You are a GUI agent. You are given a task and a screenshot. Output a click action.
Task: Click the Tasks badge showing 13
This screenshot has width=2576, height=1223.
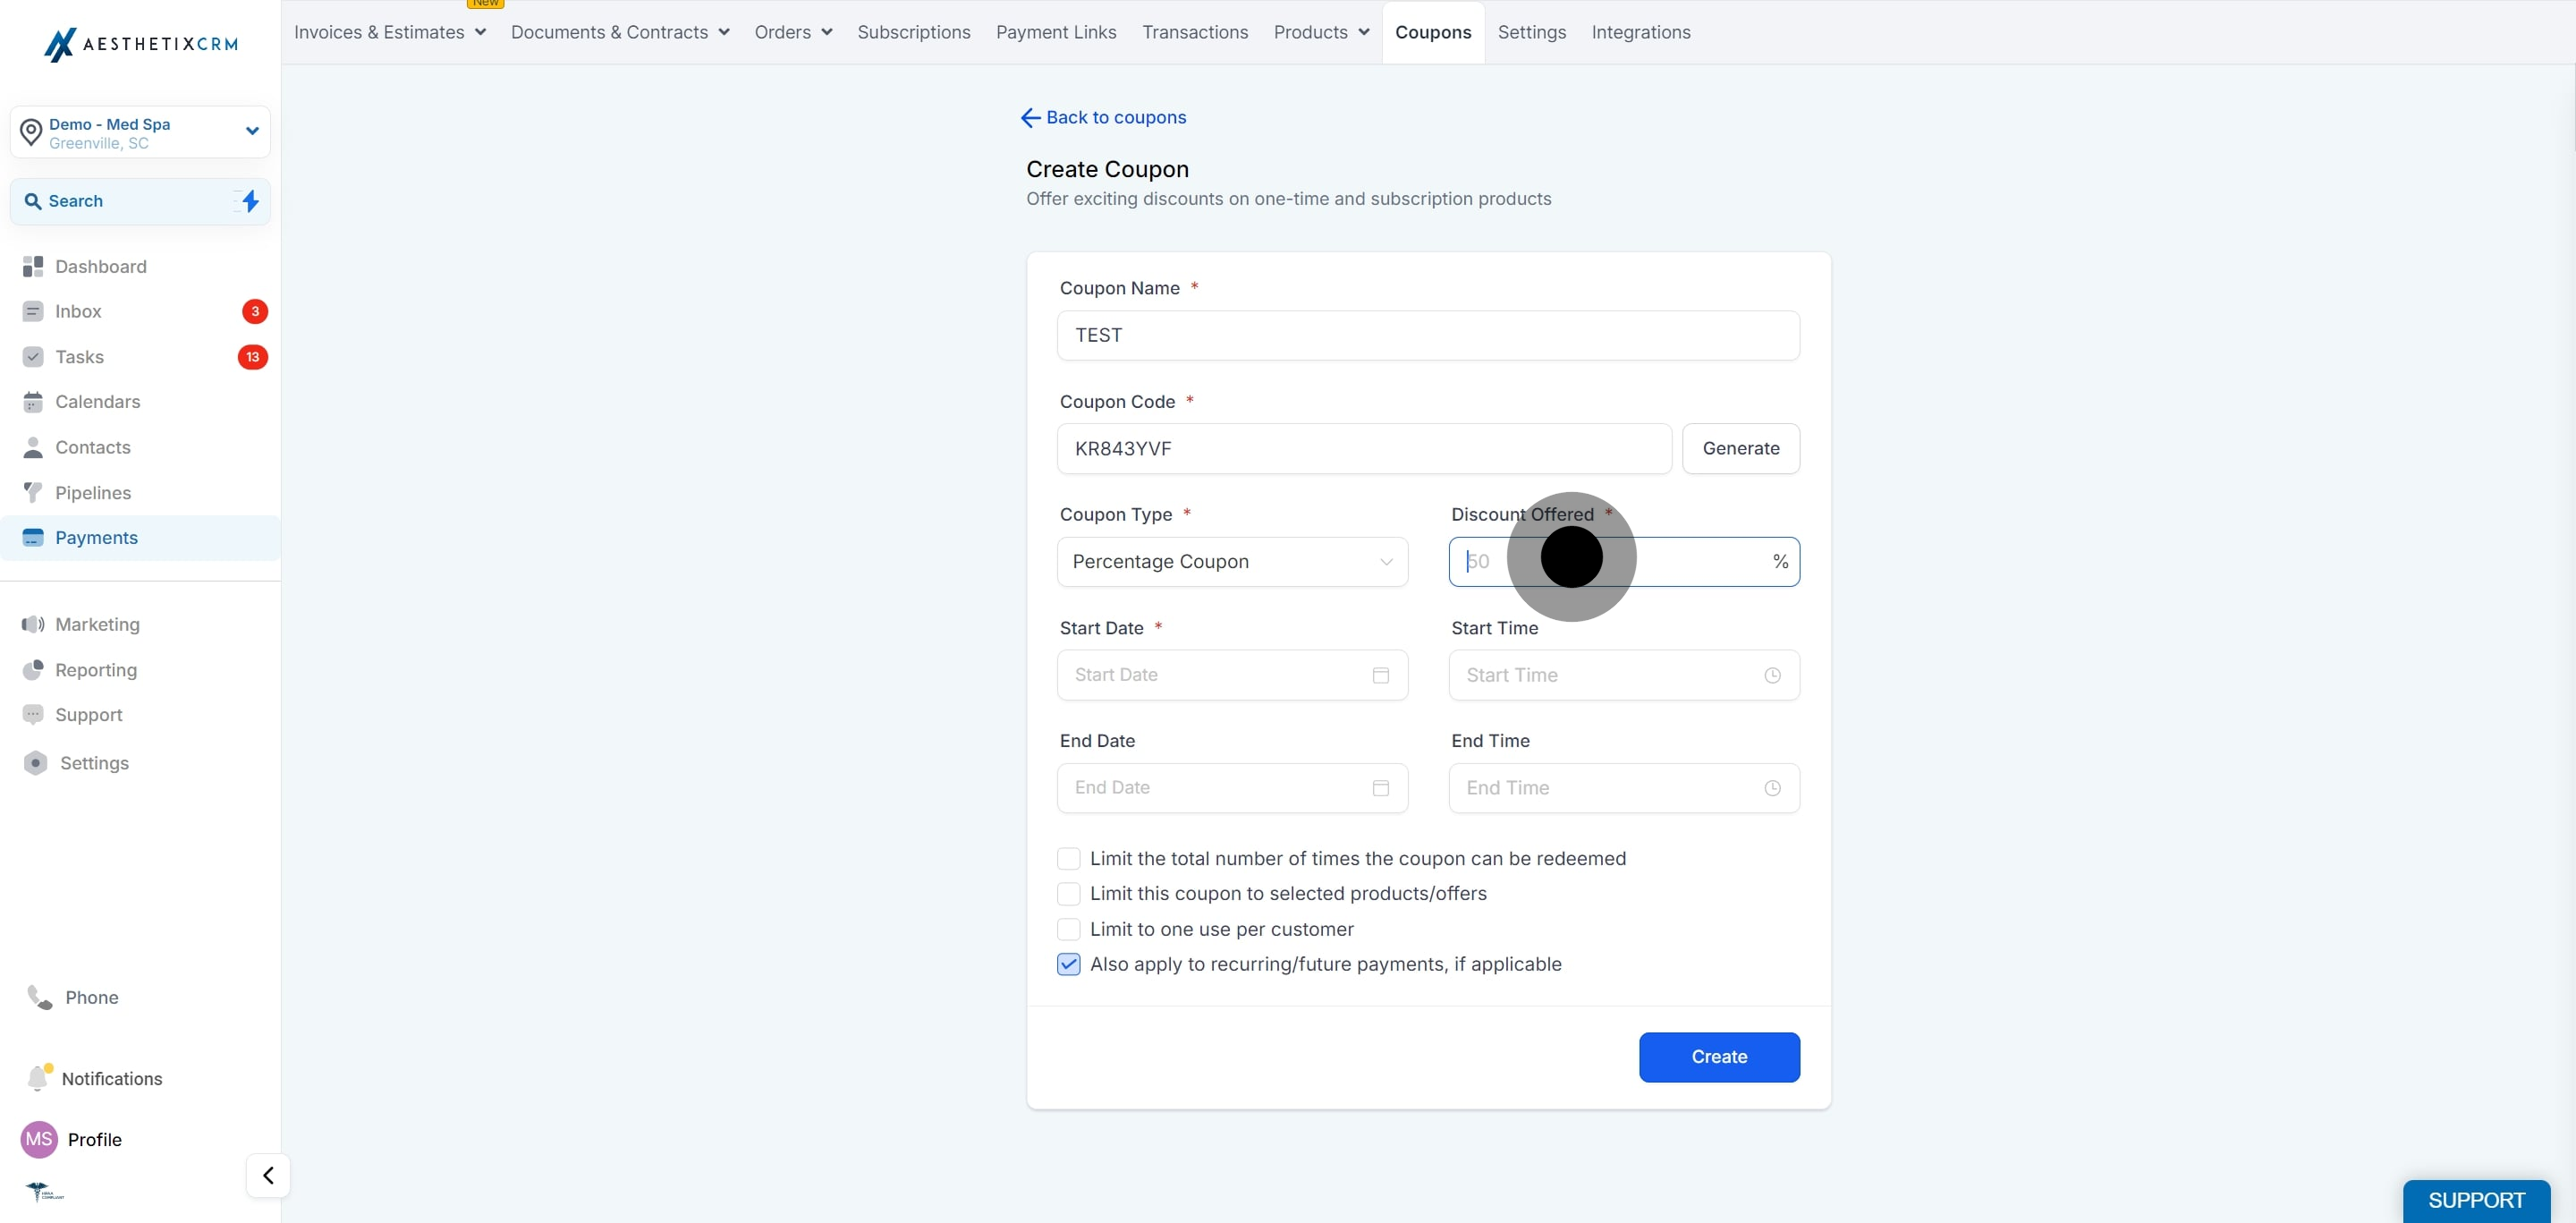click(252, 357)
